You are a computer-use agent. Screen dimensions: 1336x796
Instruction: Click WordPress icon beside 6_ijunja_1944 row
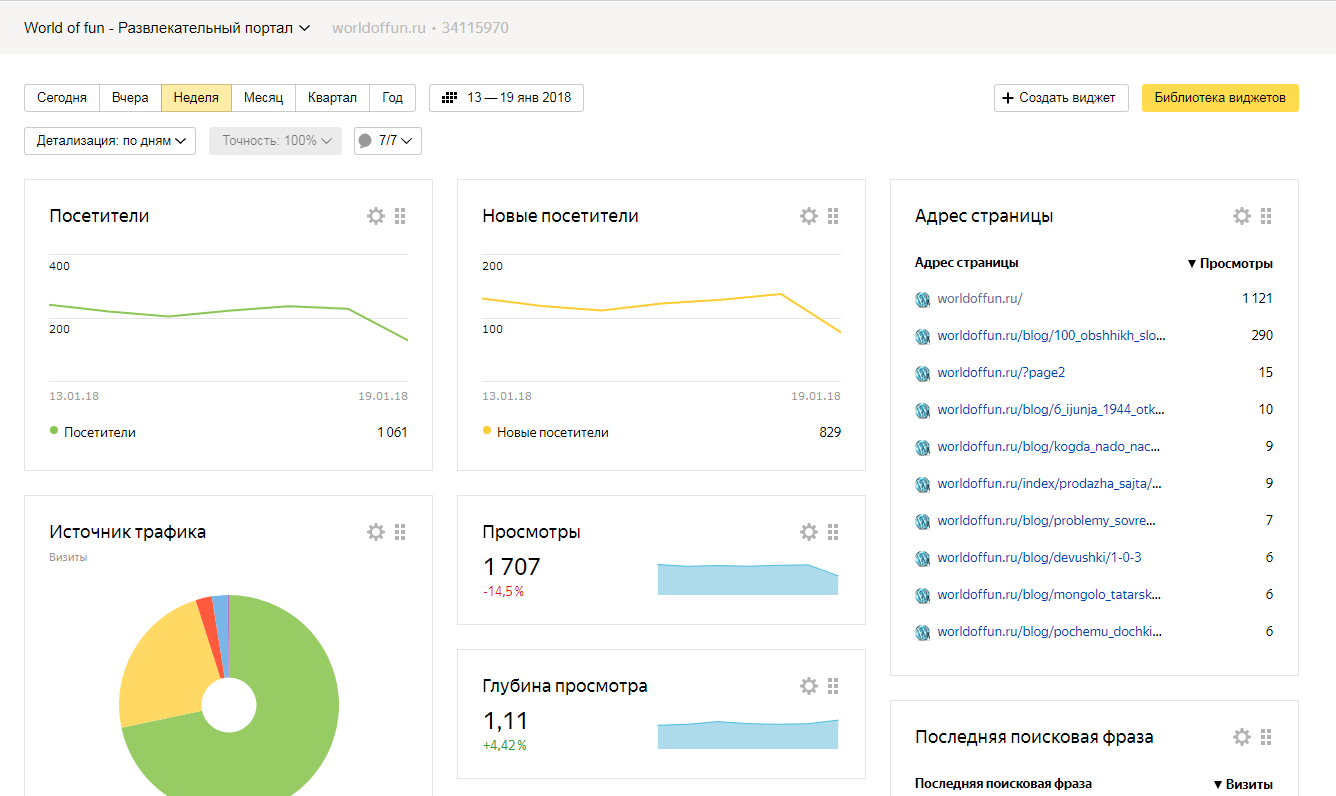(923, 410)
